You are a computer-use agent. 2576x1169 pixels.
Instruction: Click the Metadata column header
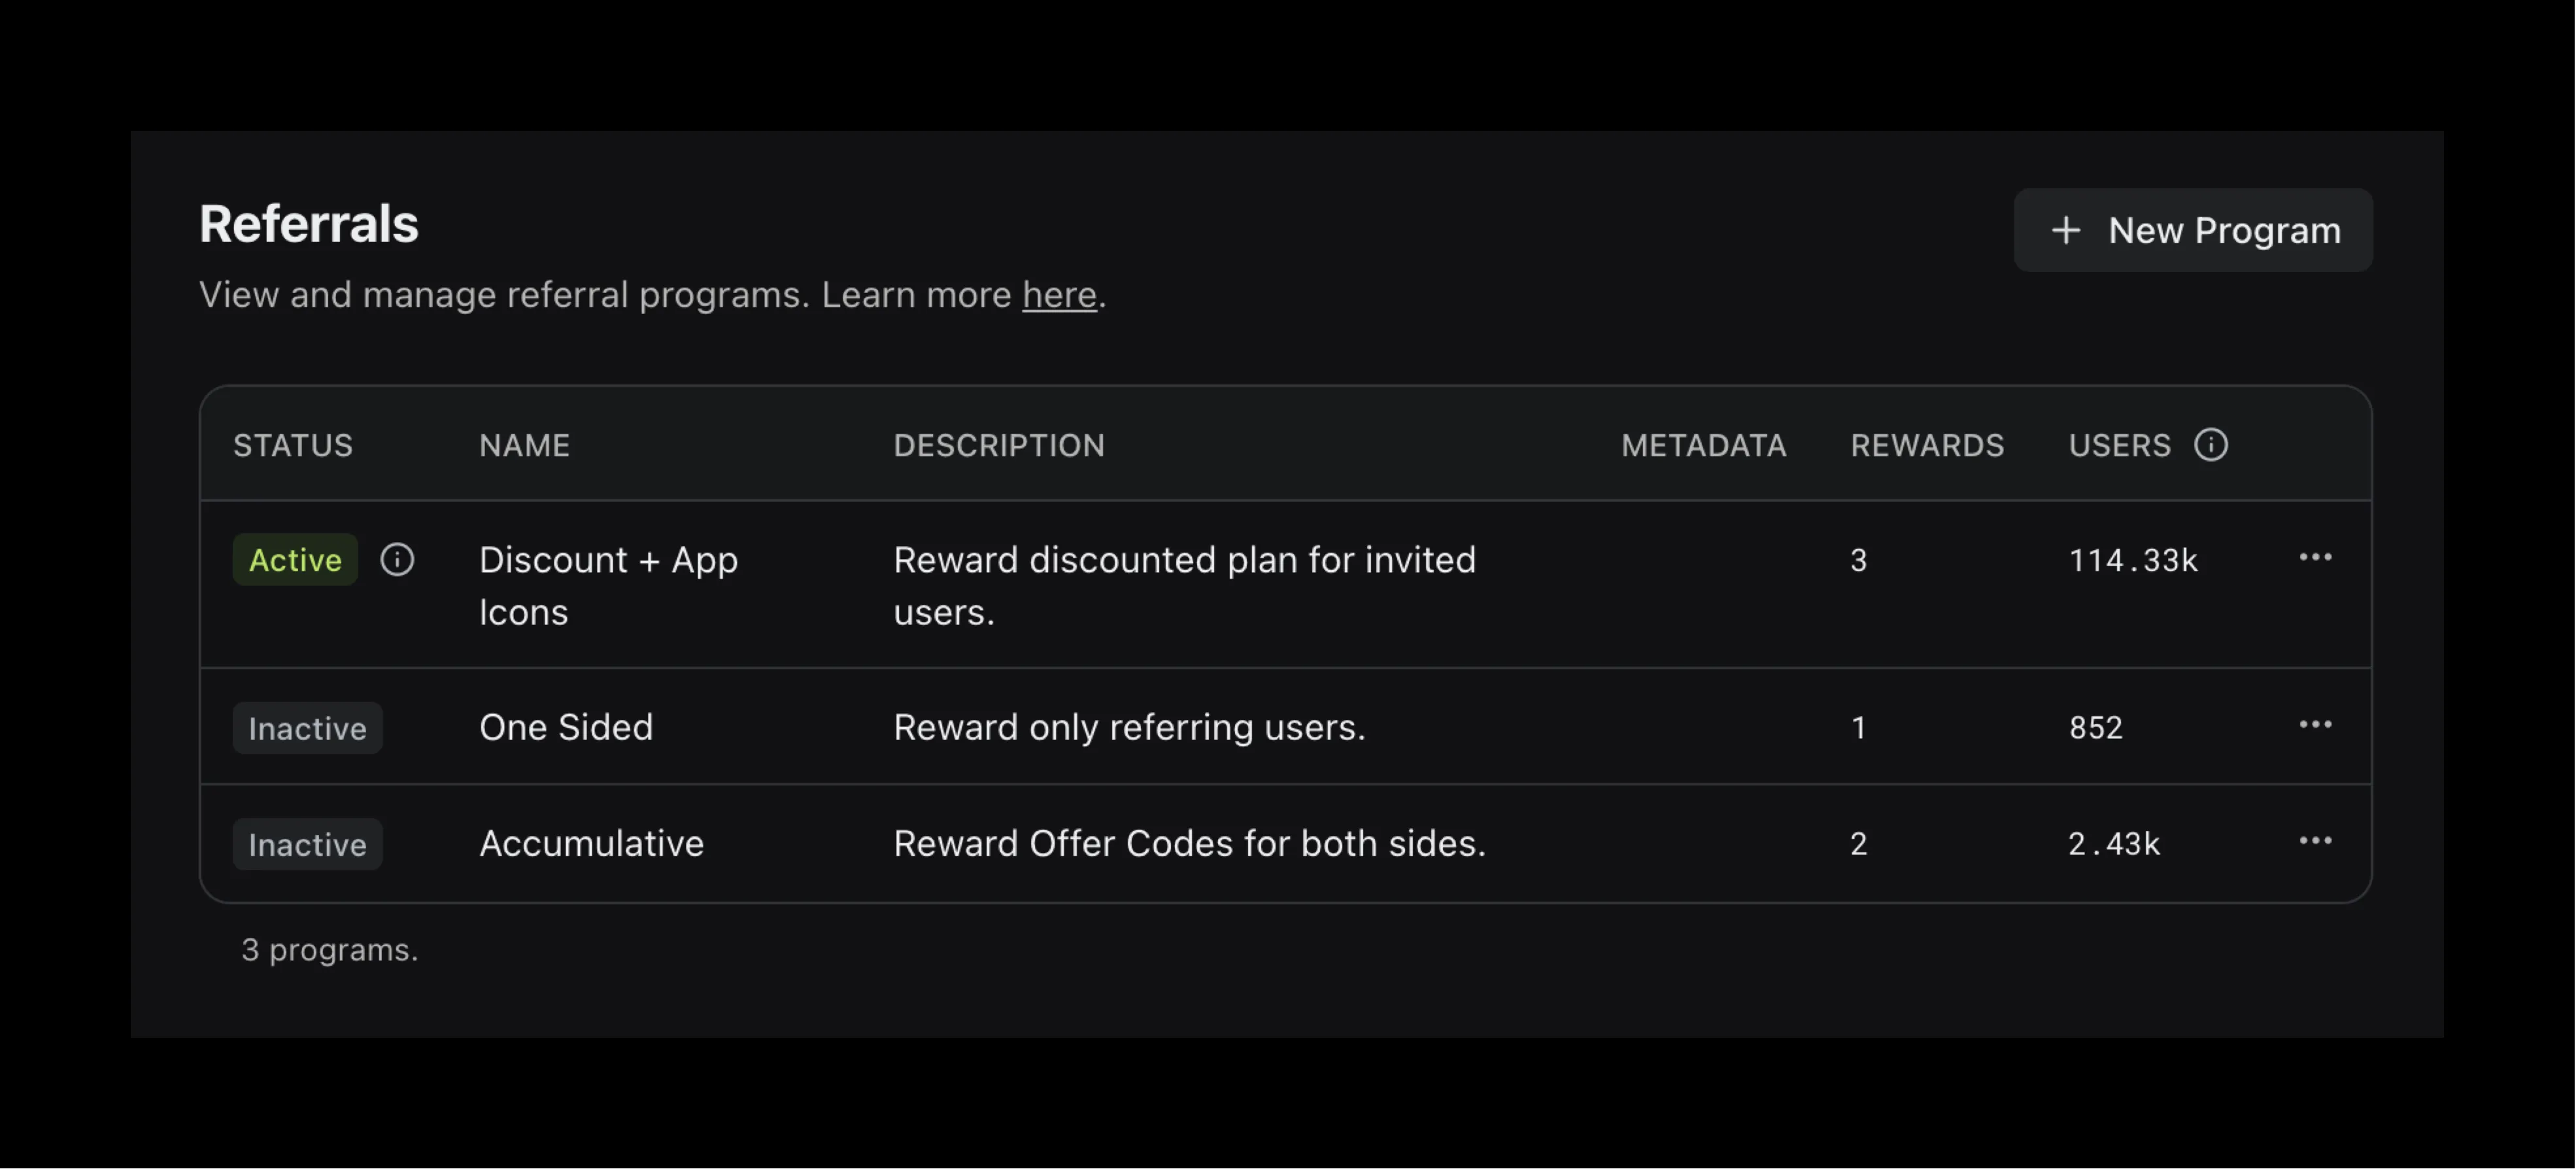tap(1703, 445)
